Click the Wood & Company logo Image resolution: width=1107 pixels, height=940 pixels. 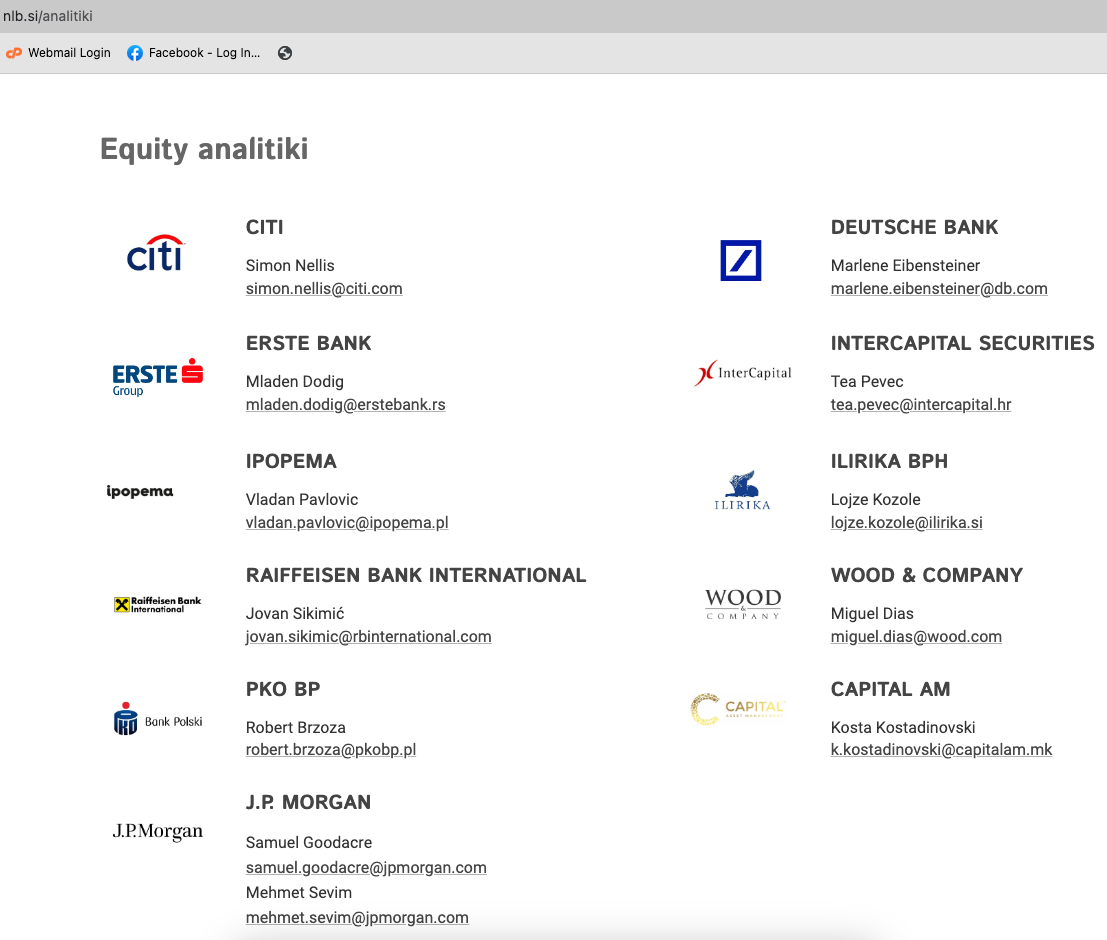click(x=743, y=604)
